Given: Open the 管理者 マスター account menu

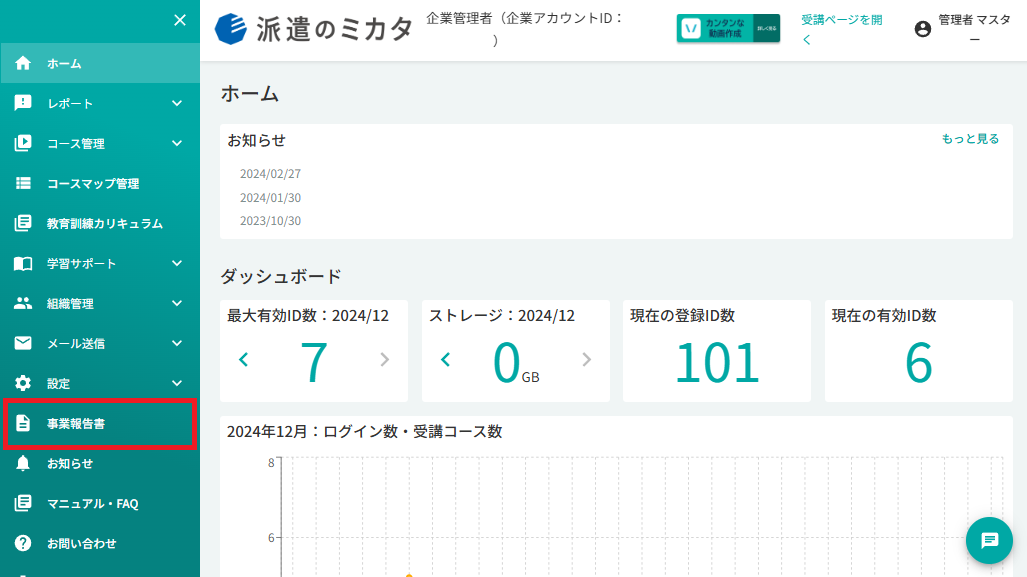Looking at the screenshot, I should tap(963, 29).
